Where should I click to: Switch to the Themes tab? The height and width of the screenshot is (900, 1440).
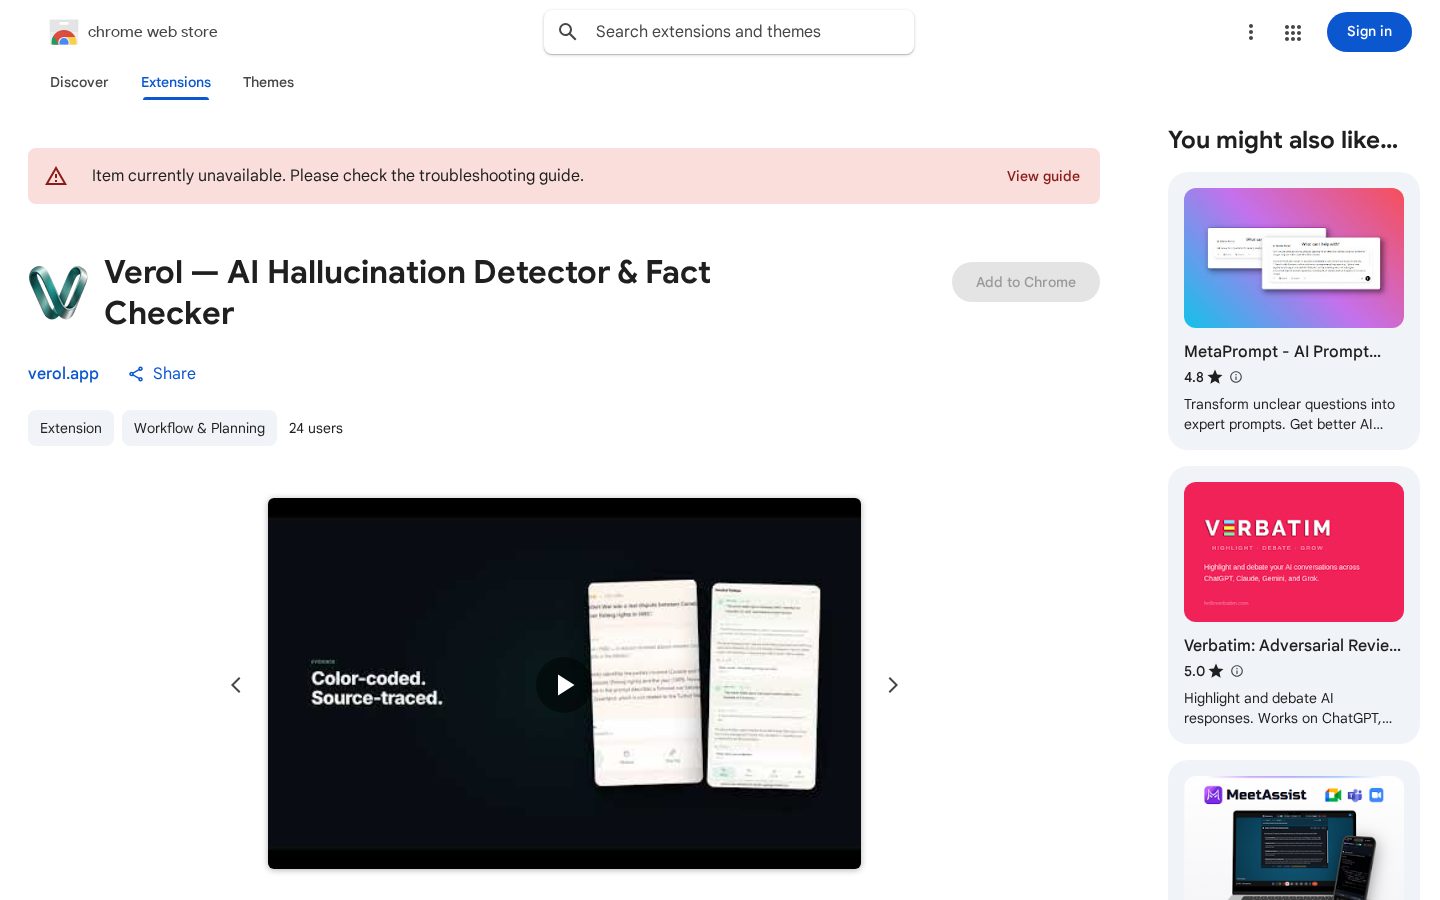[x=268, y=82]
